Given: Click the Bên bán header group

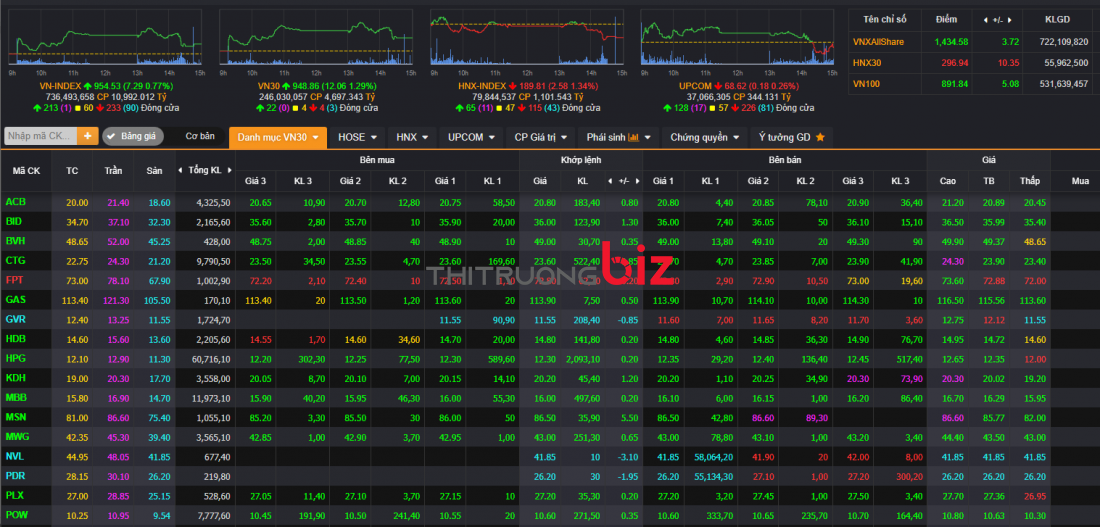Looking at the screenshot, I should [x=784, y=161].
